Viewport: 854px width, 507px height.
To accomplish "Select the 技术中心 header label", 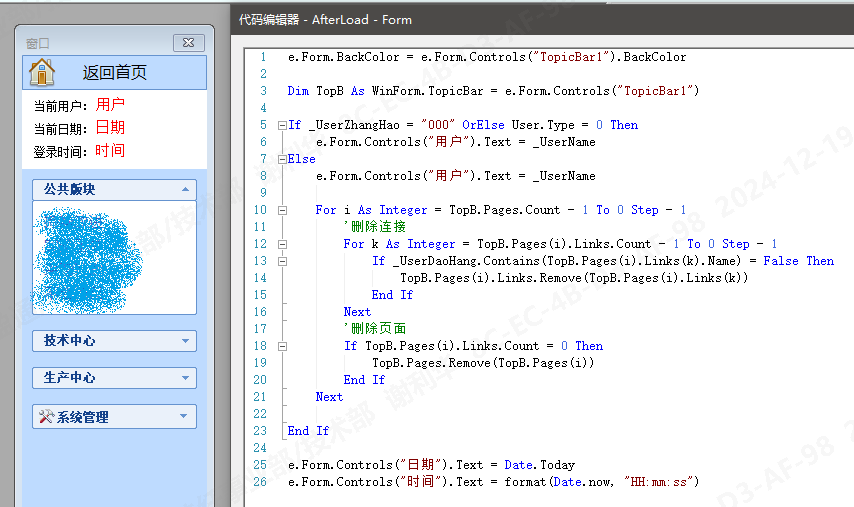I will [x=70, y=341].
